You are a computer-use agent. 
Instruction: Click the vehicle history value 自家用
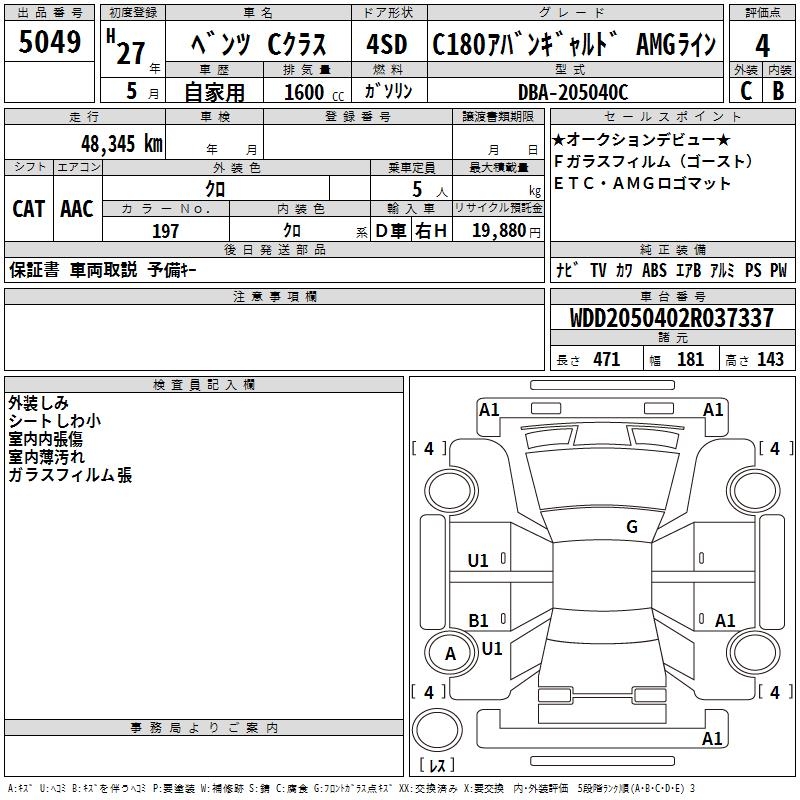click(214, 92)
